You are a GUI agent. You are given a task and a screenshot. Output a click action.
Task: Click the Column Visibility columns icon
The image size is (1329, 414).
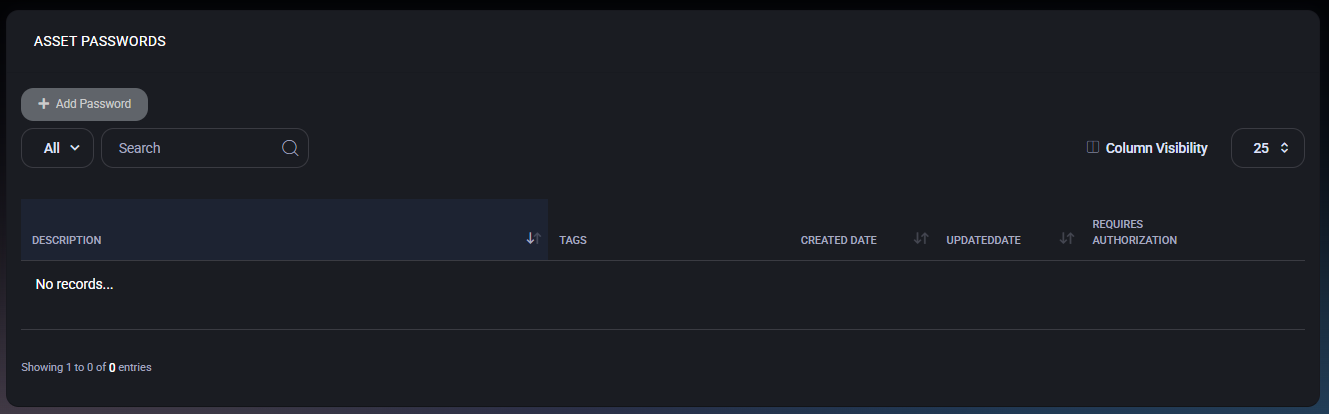coord(1093,148)
